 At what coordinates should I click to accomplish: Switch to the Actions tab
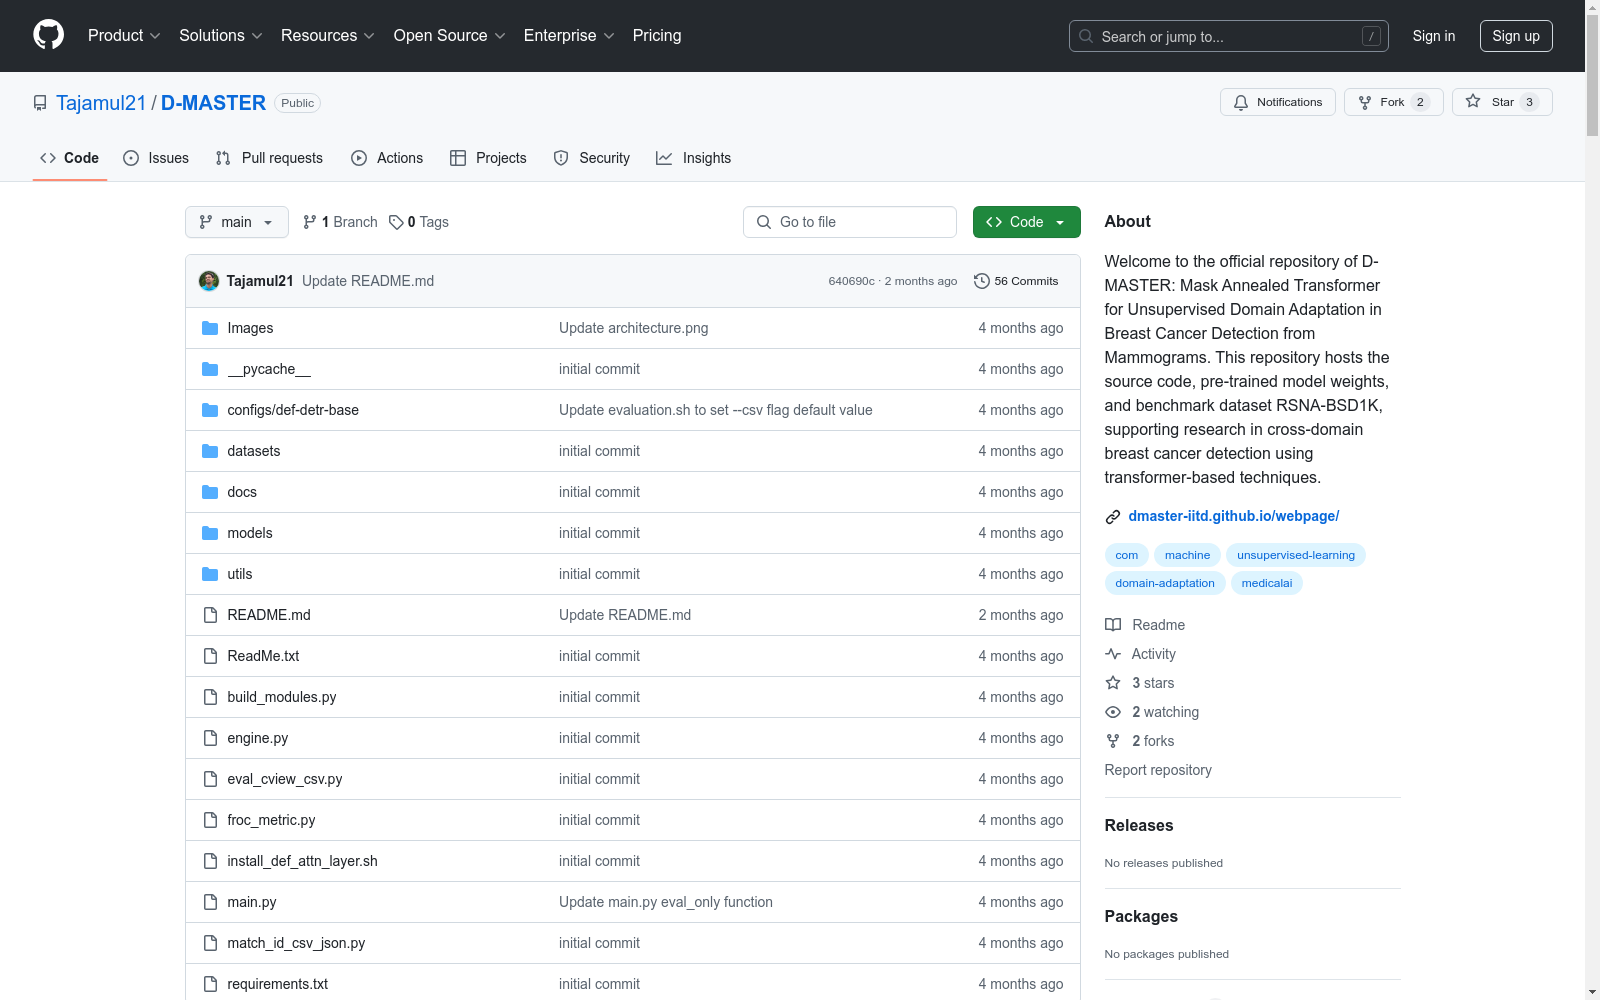tap(387, 158)
